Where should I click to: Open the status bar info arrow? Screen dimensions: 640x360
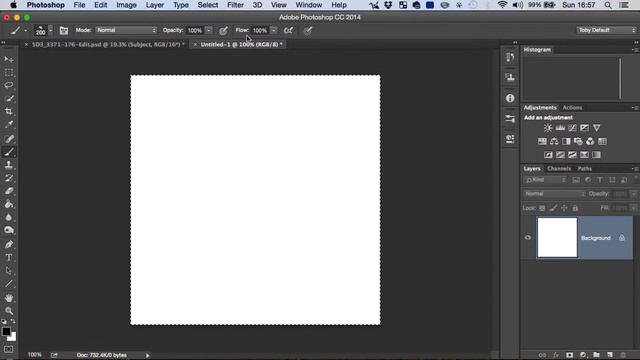[147, 355]
